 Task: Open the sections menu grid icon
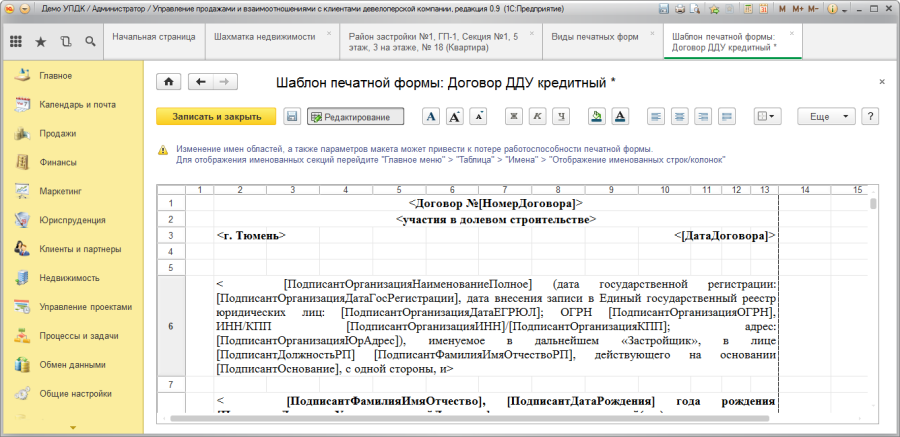pyautogui.click(x=16, y=42)
